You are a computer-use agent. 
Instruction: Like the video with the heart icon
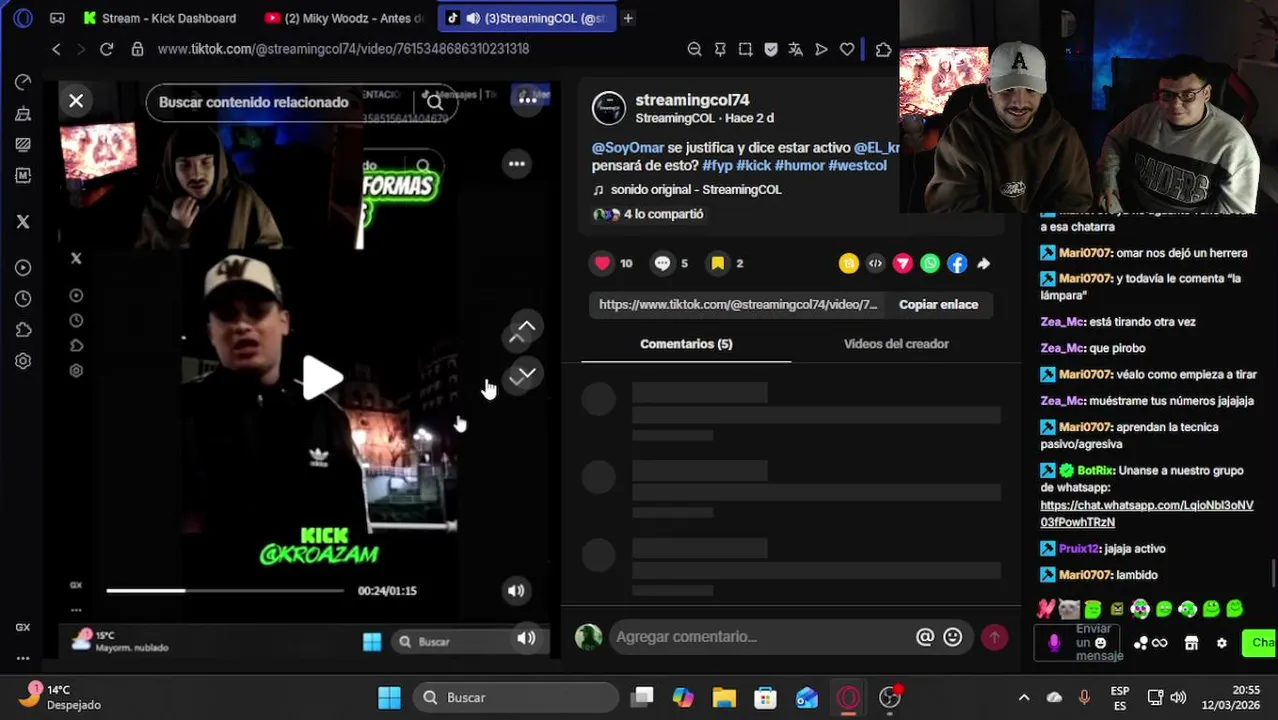point(602,263)
